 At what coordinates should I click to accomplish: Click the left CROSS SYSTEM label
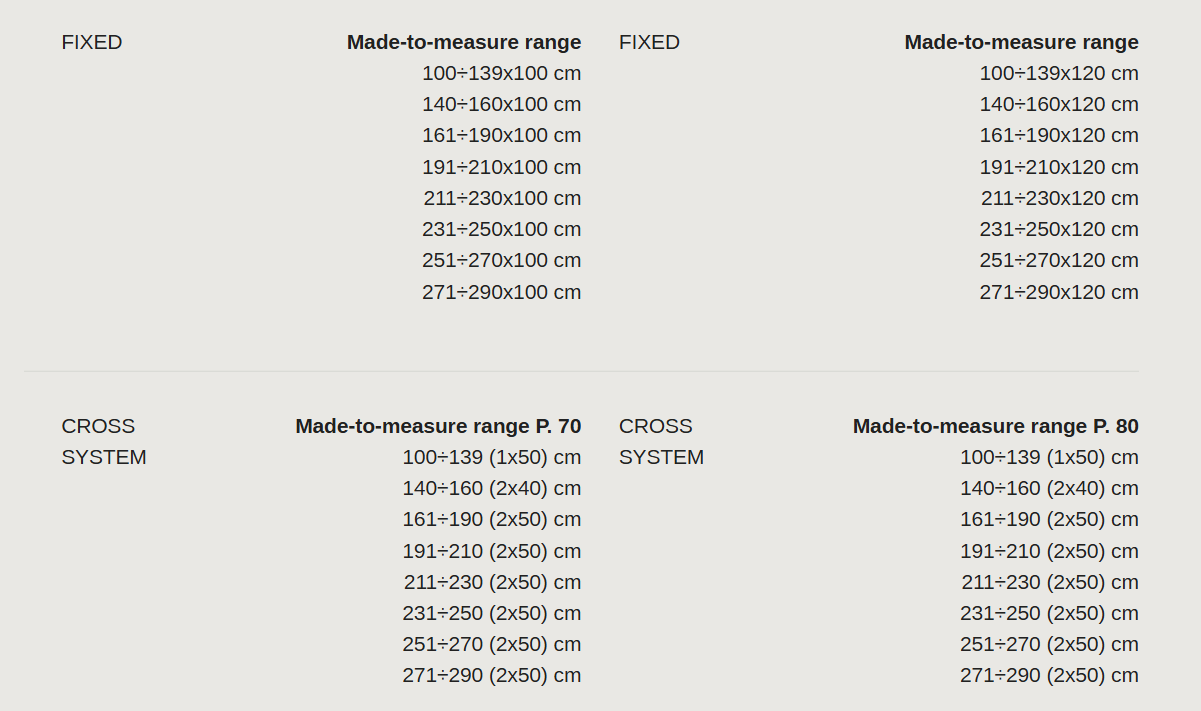pyautogui.click(x=104, y=441)
